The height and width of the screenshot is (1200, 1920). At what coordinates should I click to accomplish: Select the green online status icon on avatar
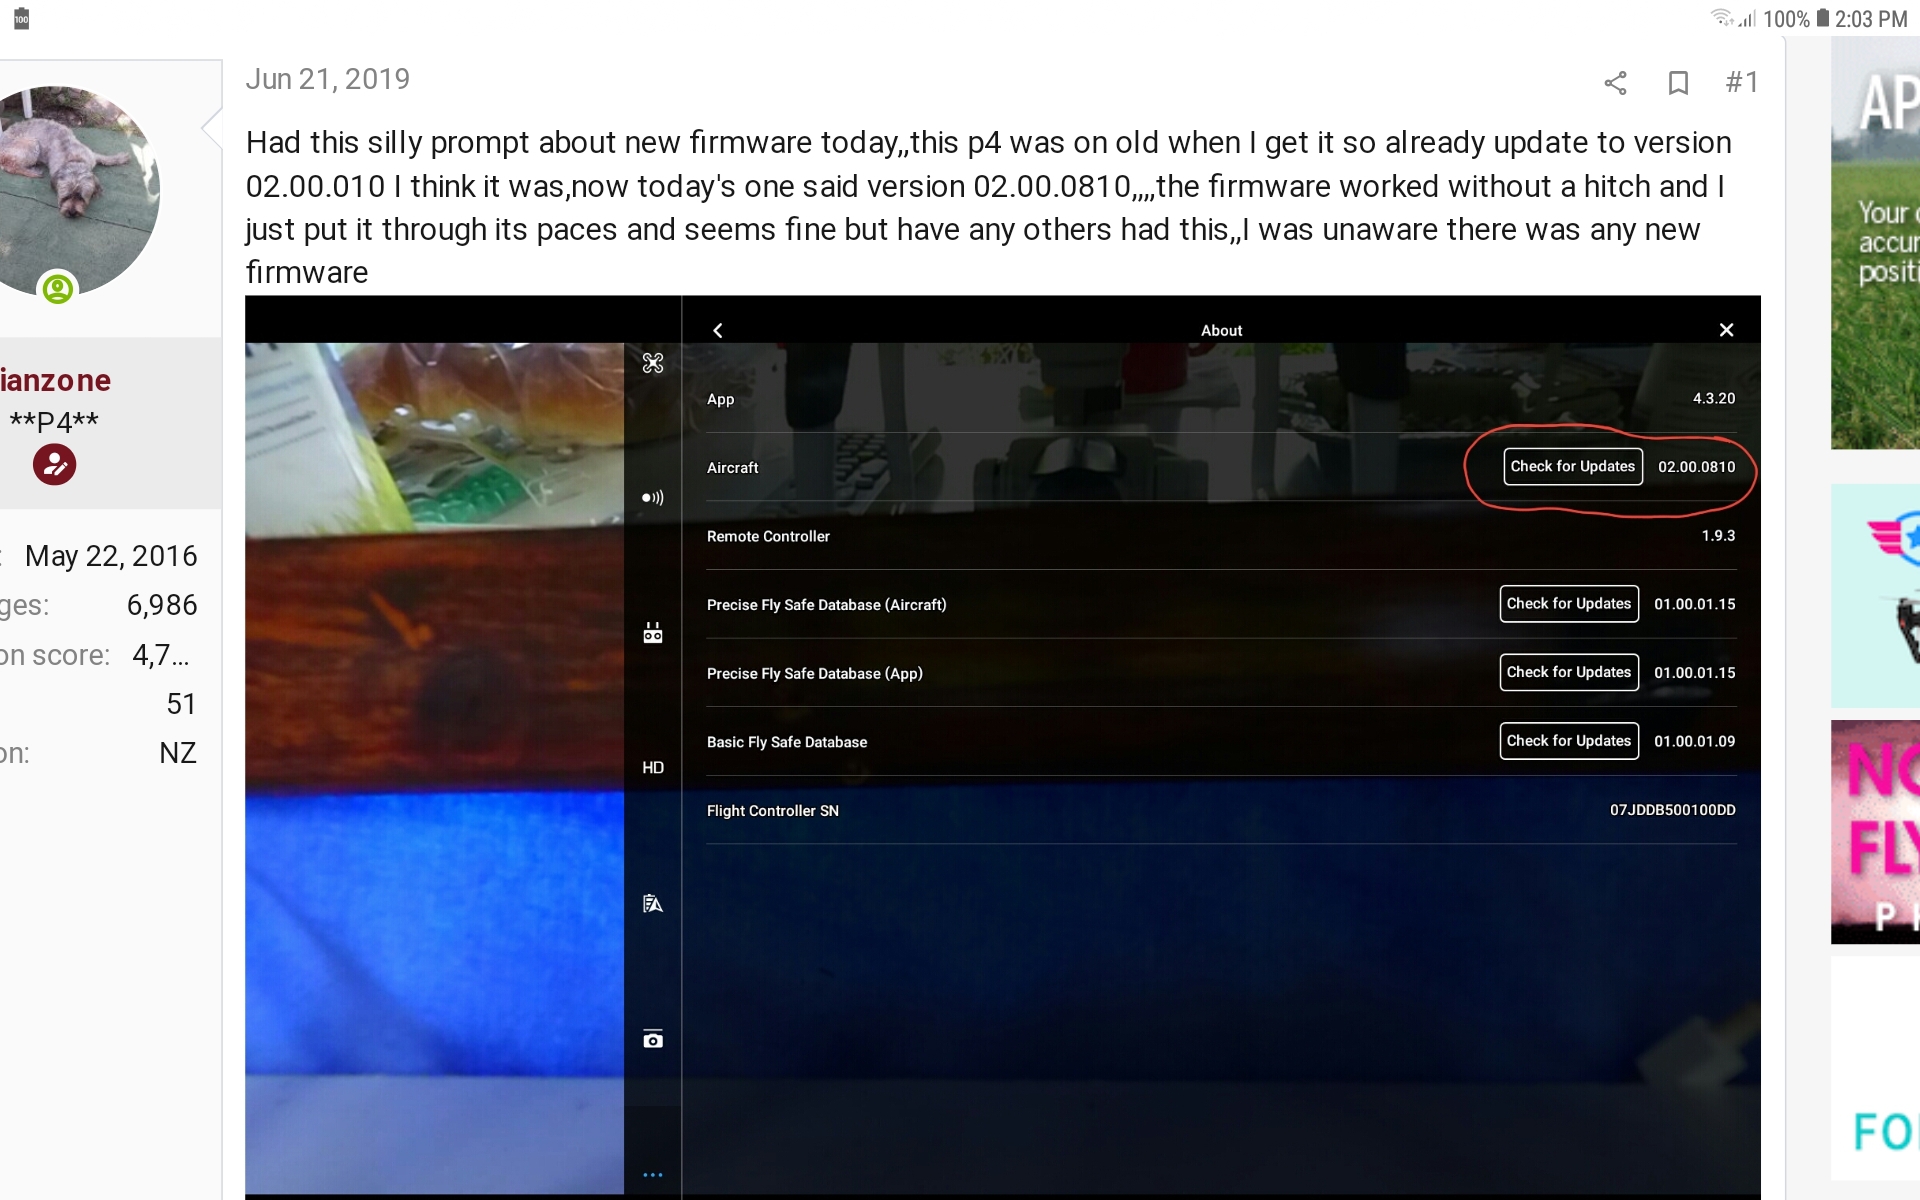58,289
